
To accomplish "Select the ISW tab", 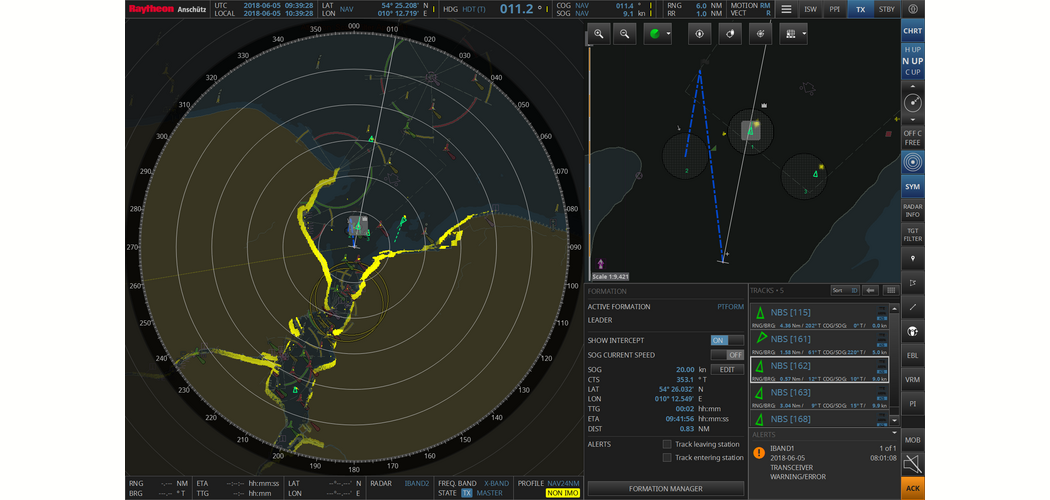I will pos(810,9).
